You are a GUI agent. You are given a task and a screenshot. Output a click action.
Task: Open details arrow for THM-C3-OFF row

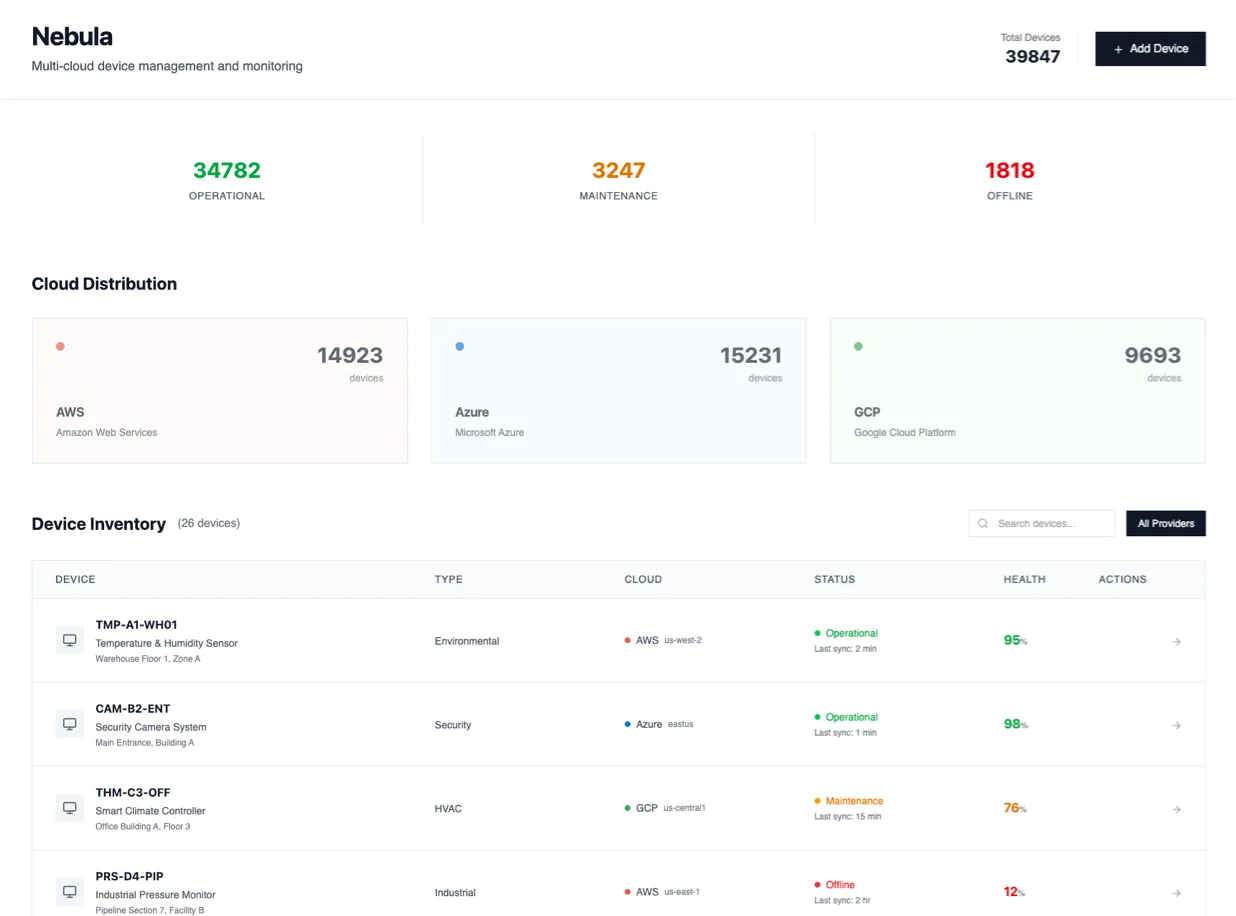click(x=1176, y=810)
